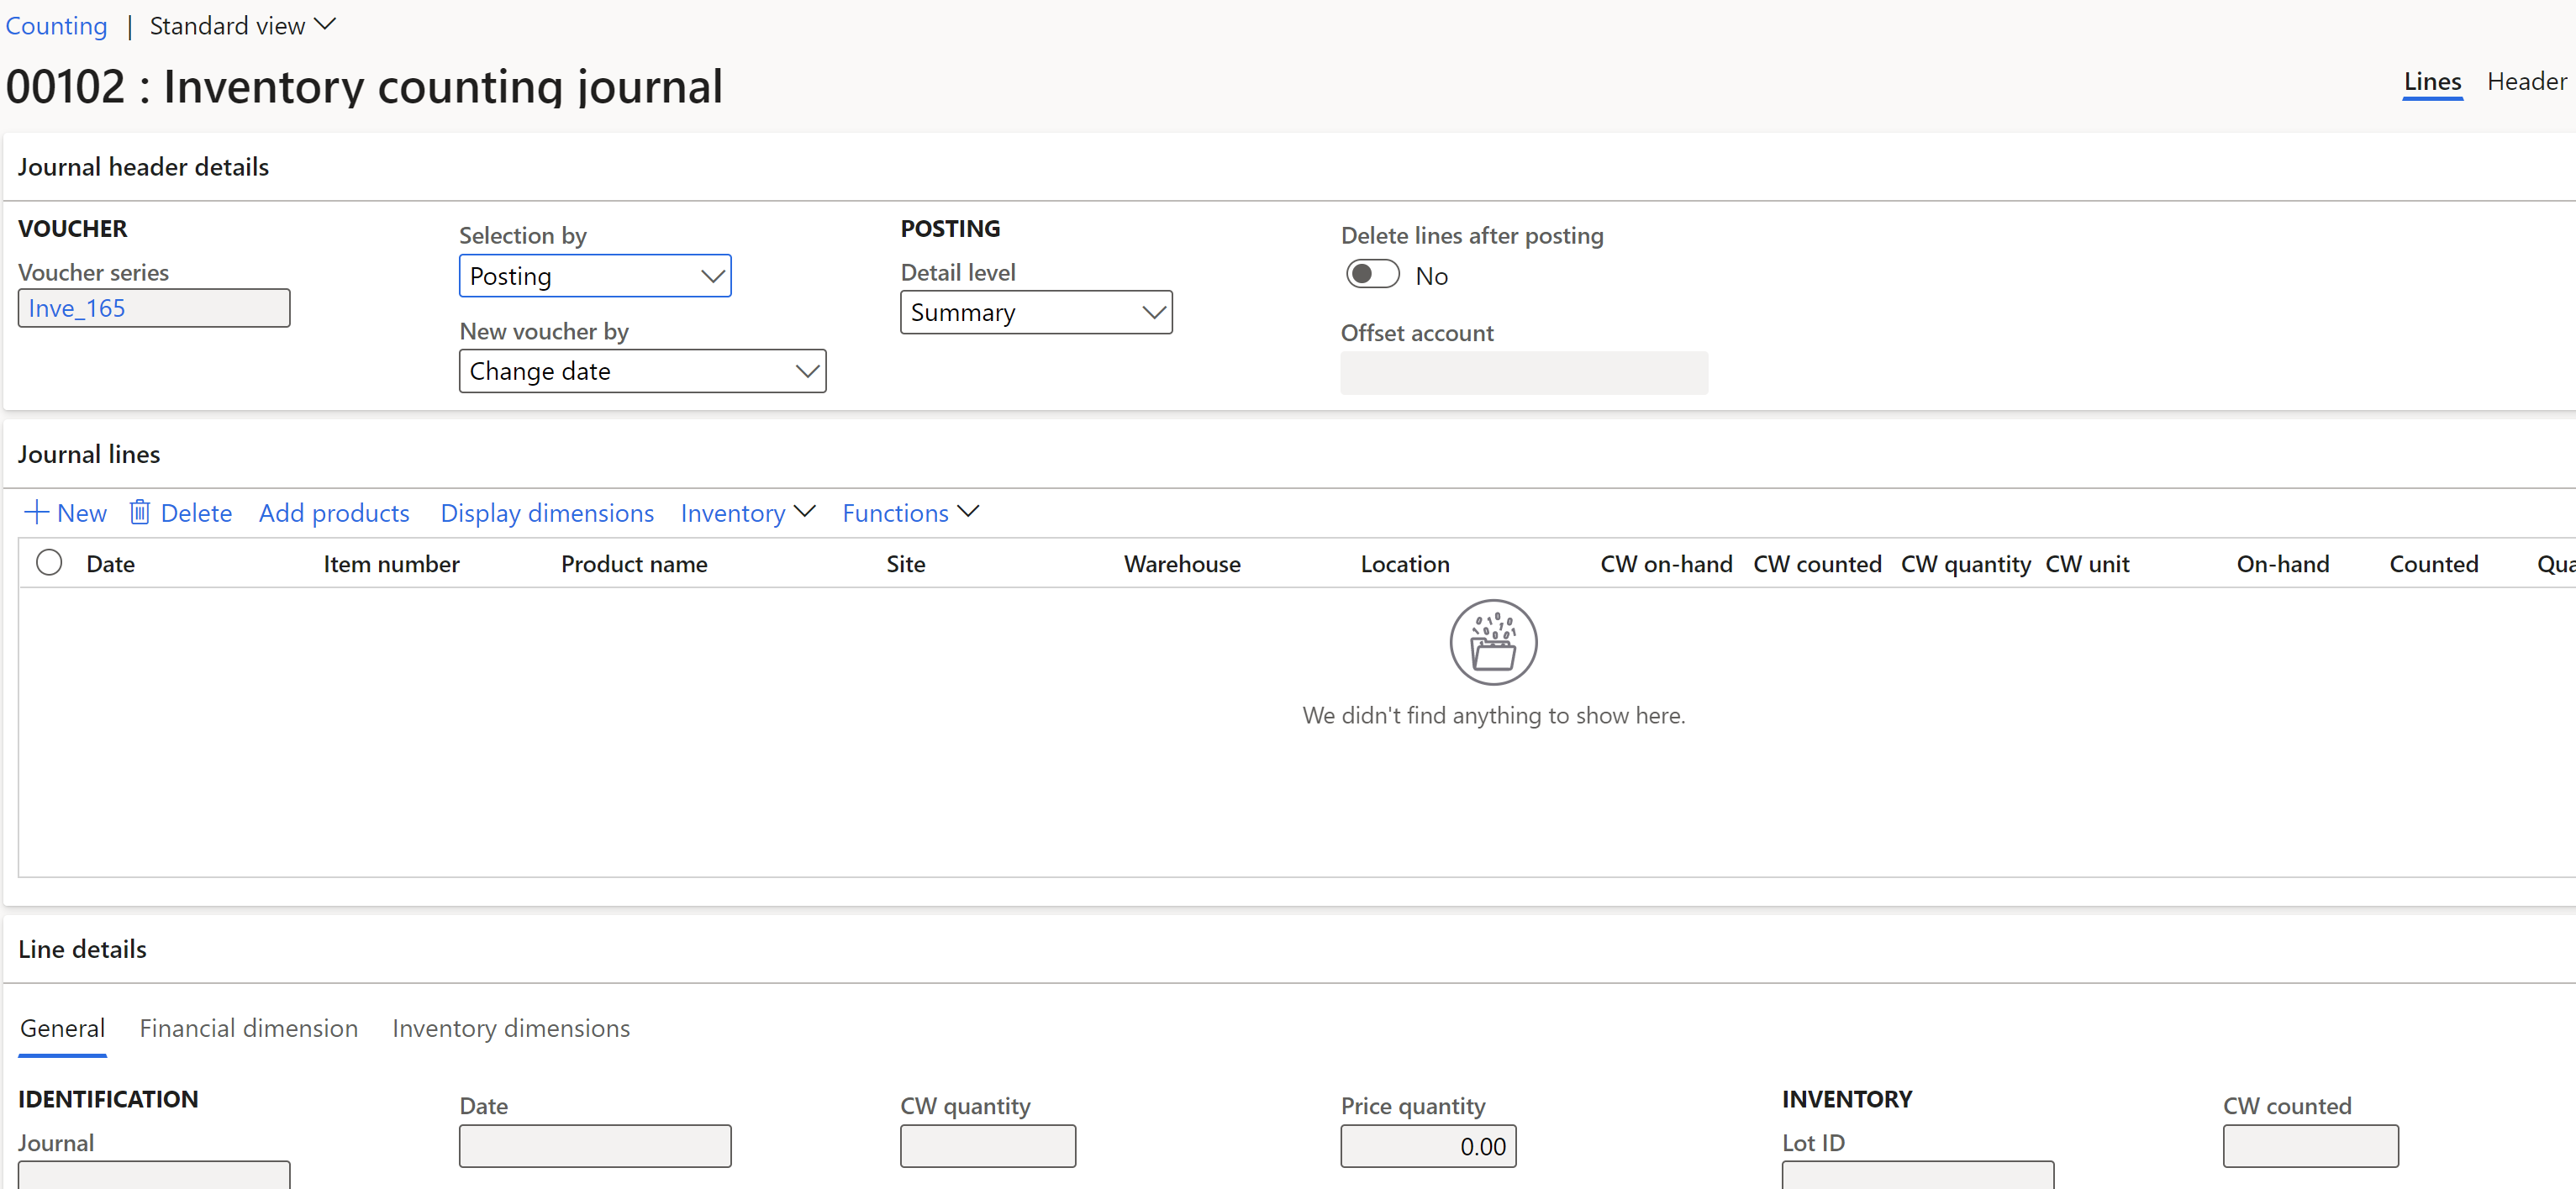Click the Header tab
2576x1189 pixels.
click(x=2525, y=77)
